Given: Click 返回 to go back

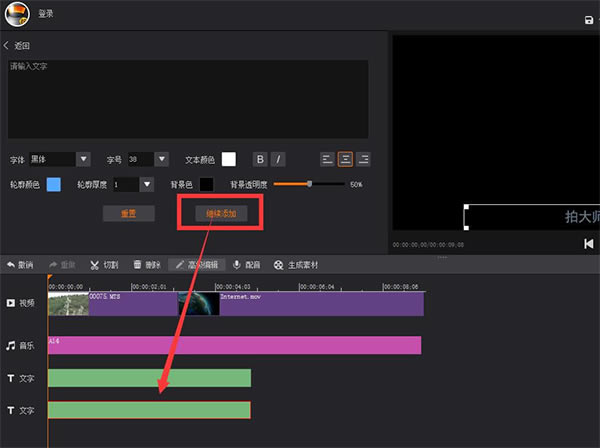Looking at the screenshot, I should tap(17, 46).
